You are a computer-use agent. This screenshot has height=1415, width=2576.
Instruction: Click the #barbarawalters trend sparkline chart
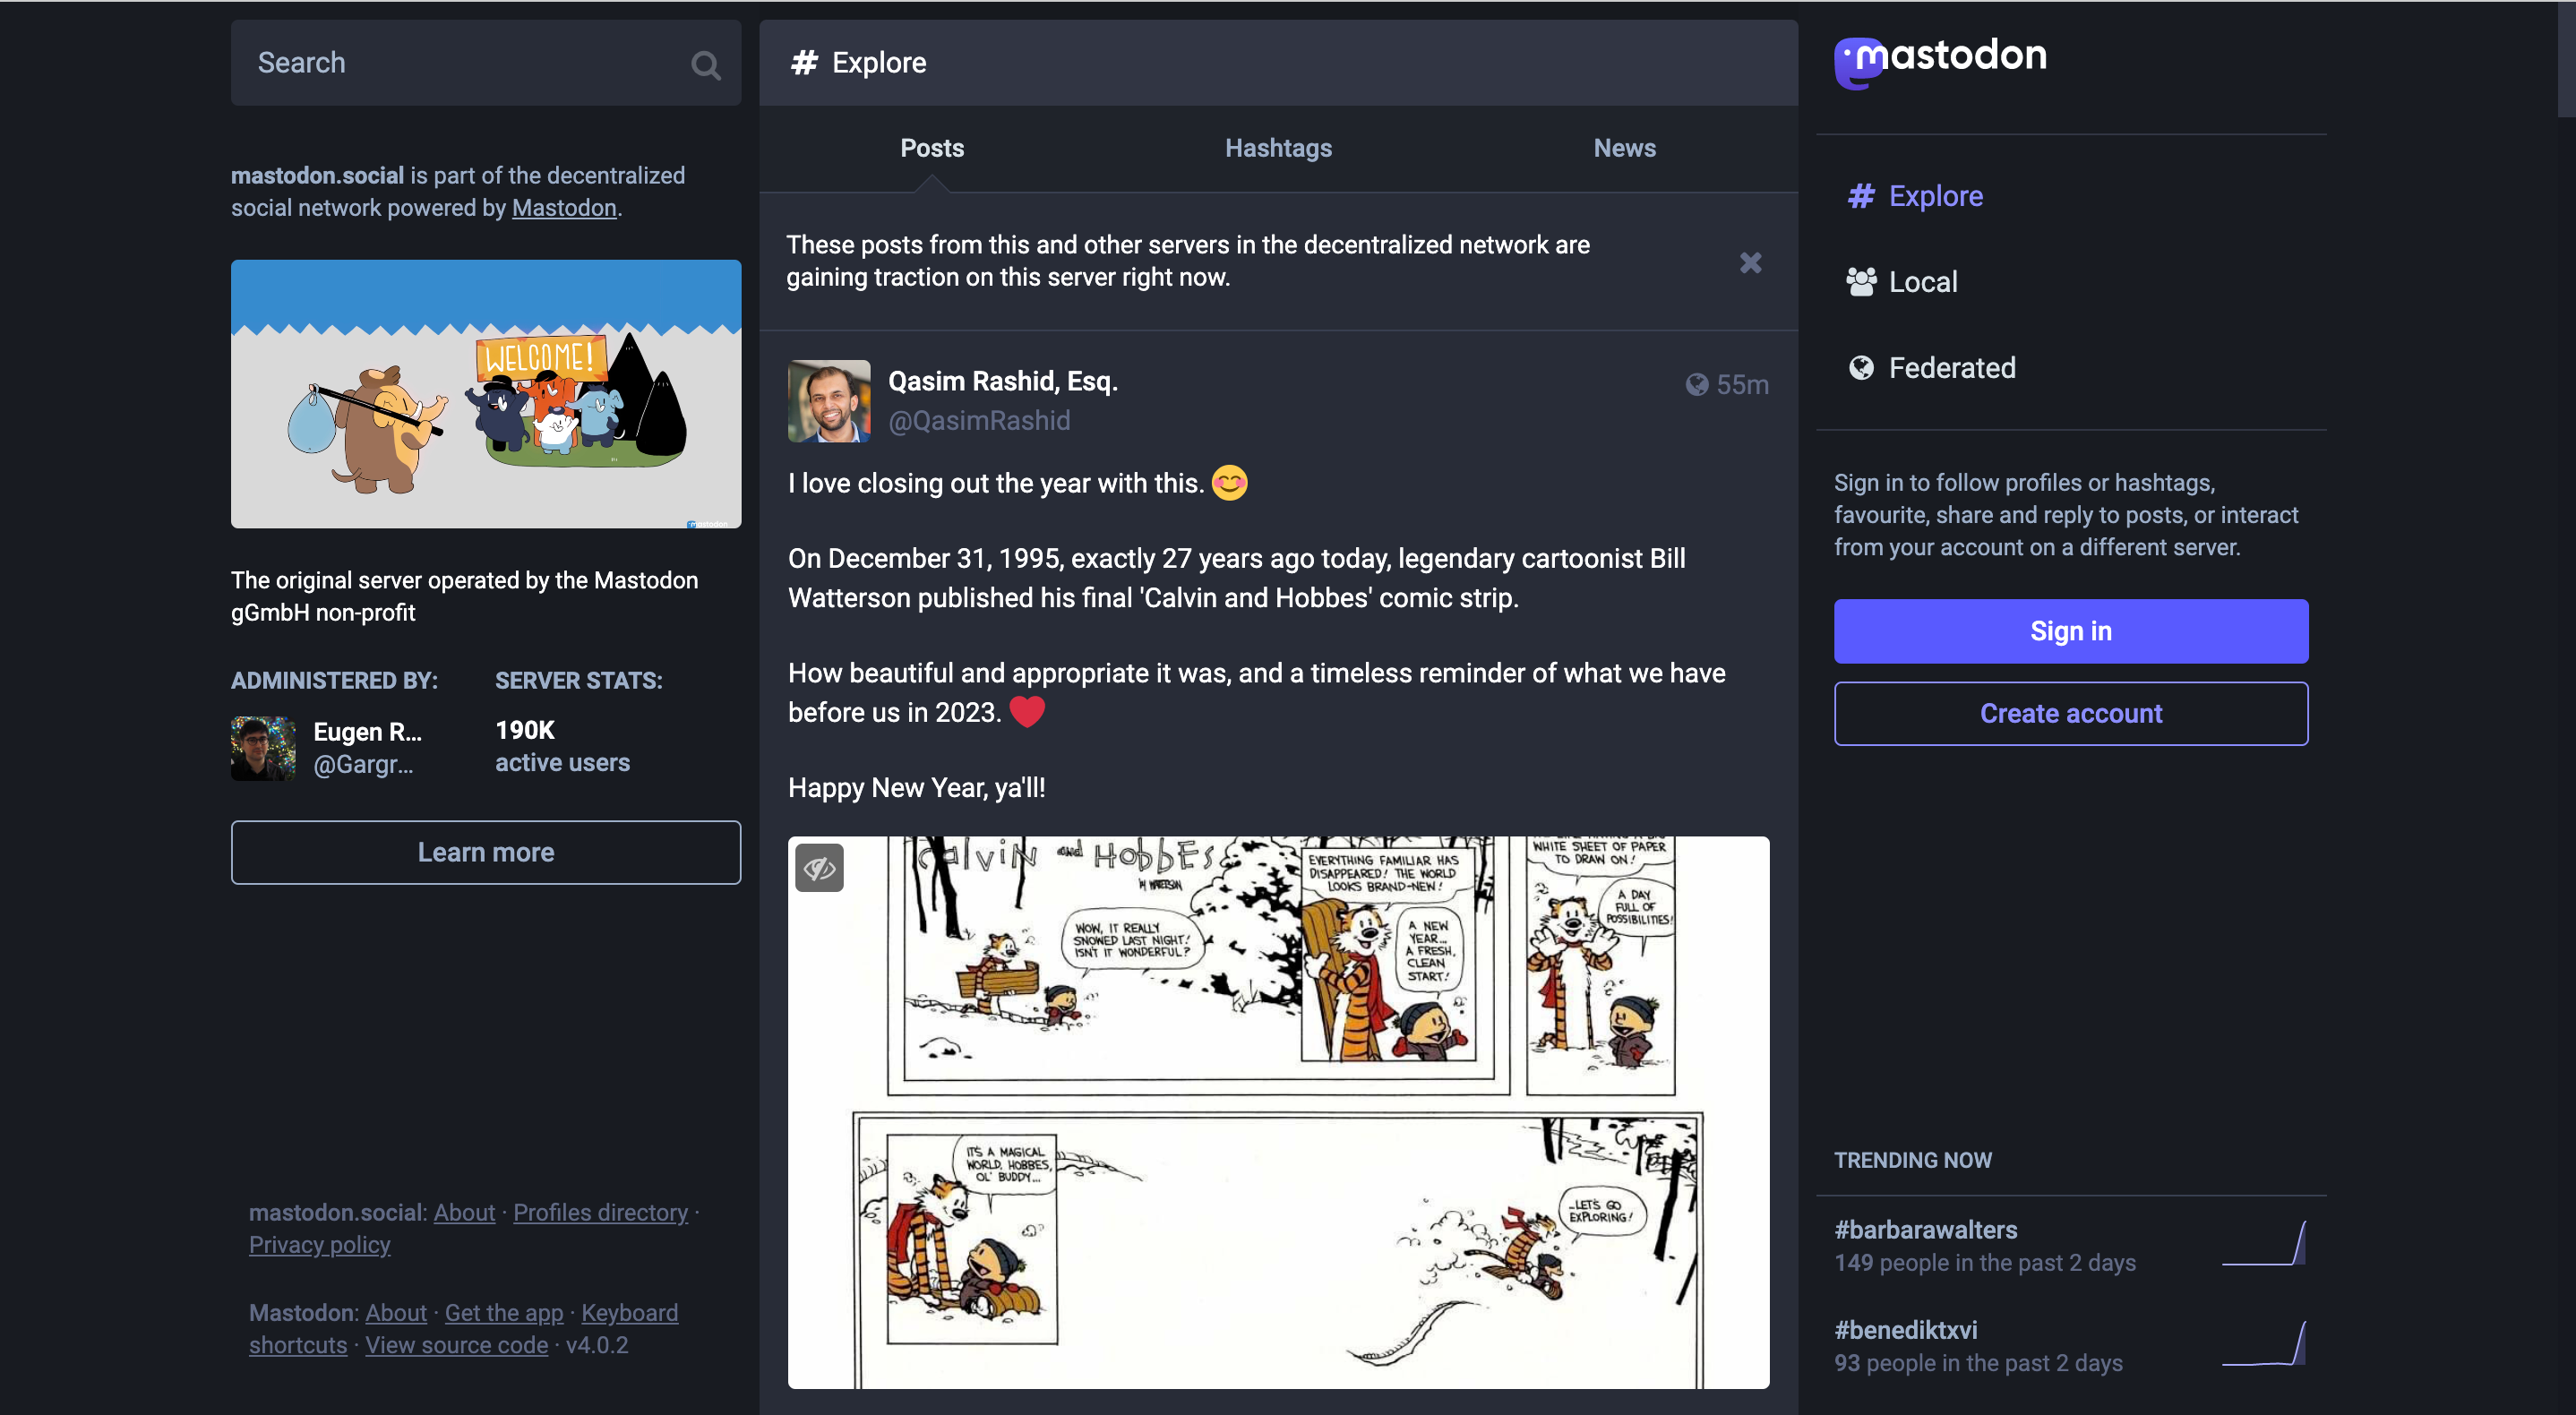pos(2263,1243)
